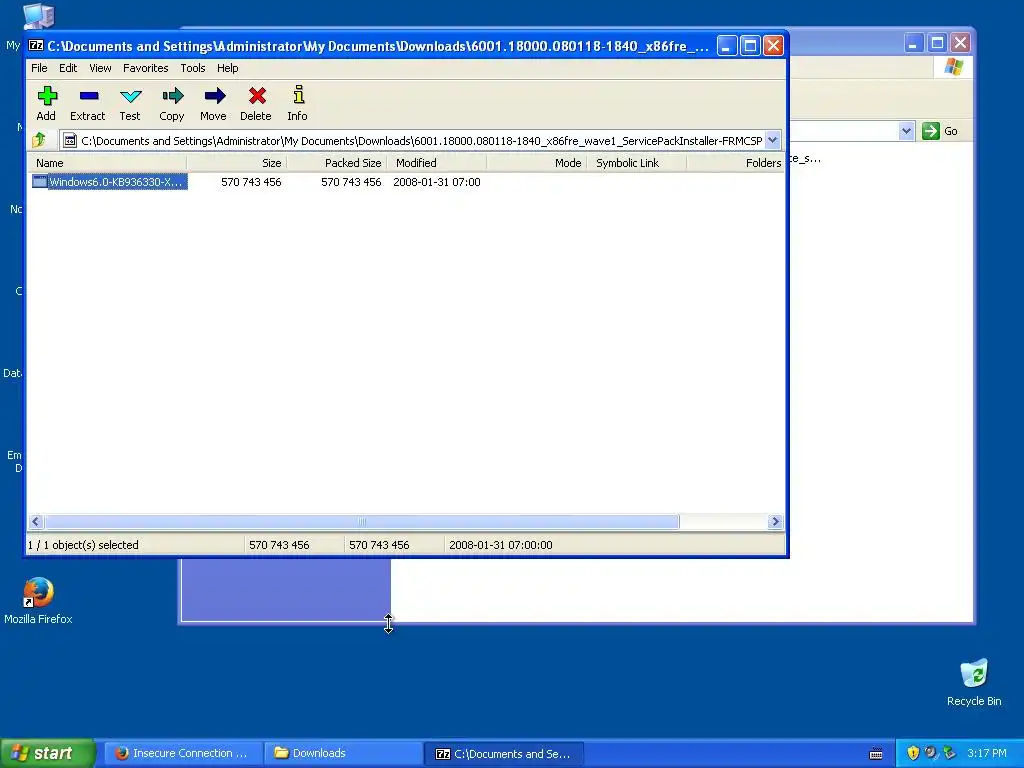
Task: Close the Explorer window behind
Action: [x=960, y=43]
